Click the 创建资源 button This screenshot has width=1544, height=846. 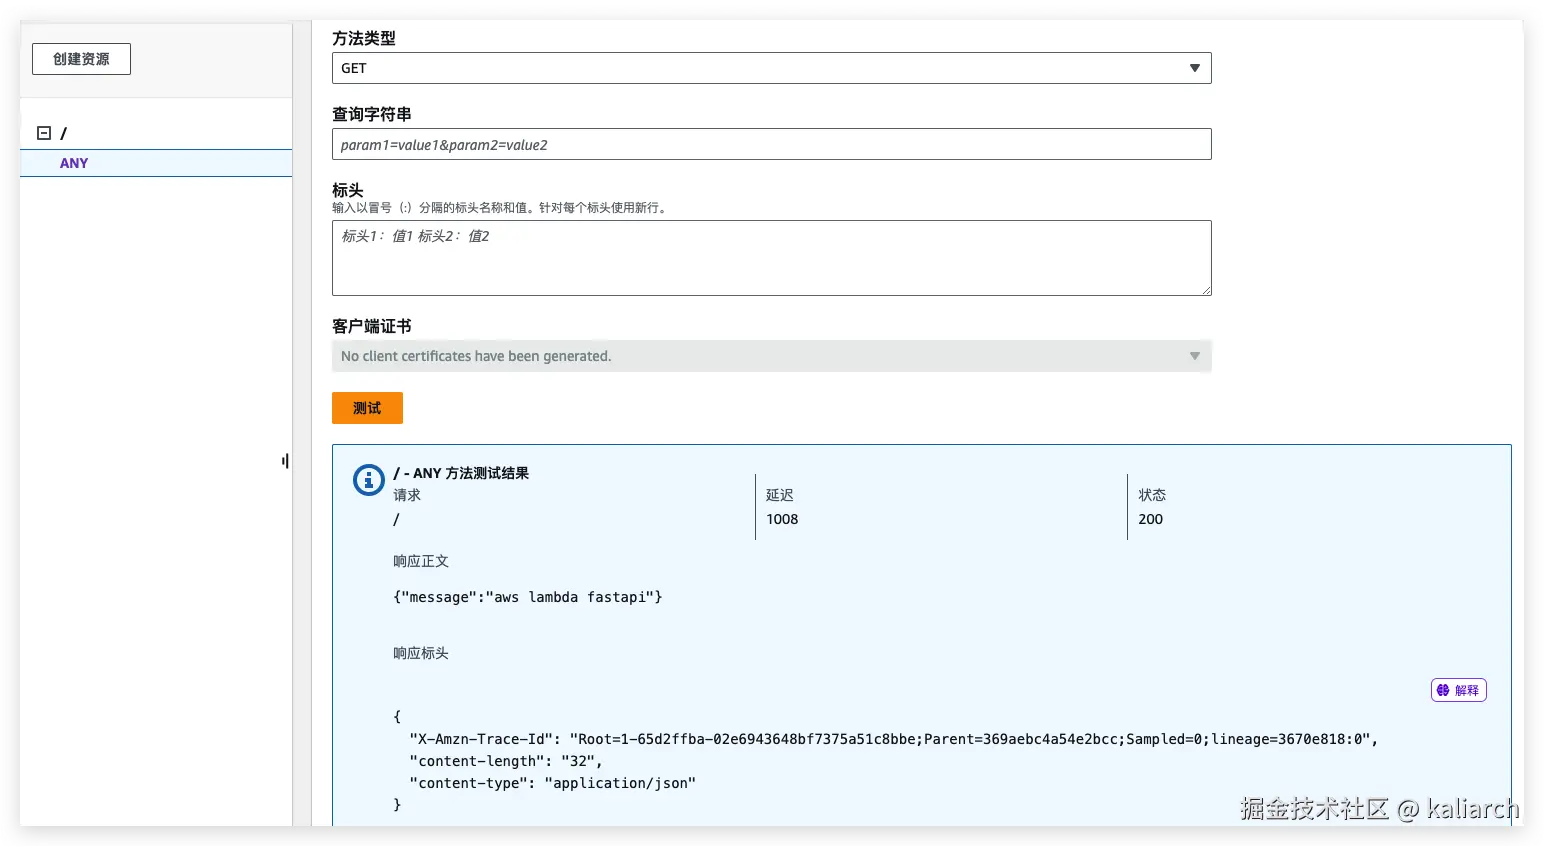81,59
